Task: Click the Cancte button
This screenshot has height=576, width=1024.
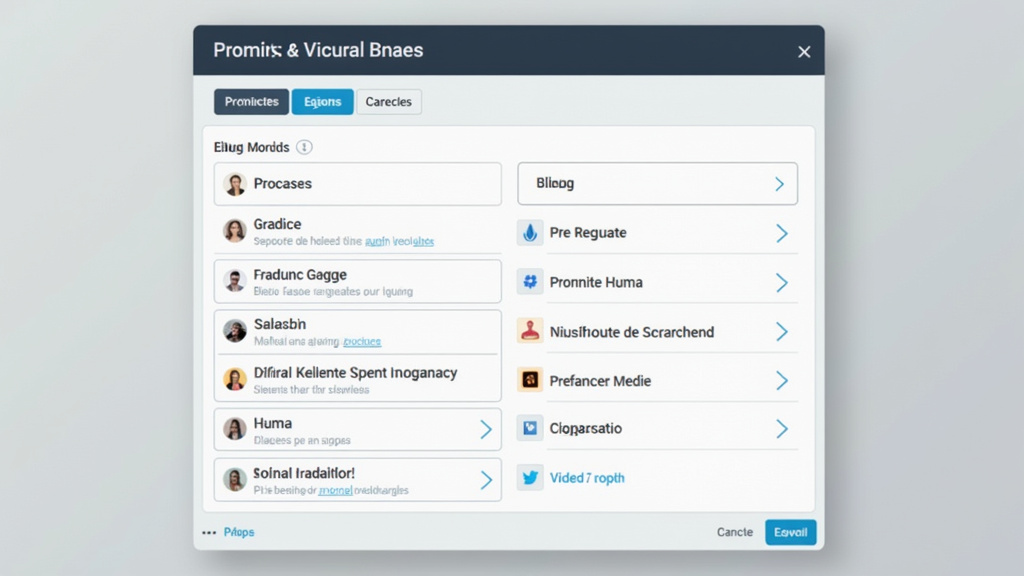Action: (735, 532)
